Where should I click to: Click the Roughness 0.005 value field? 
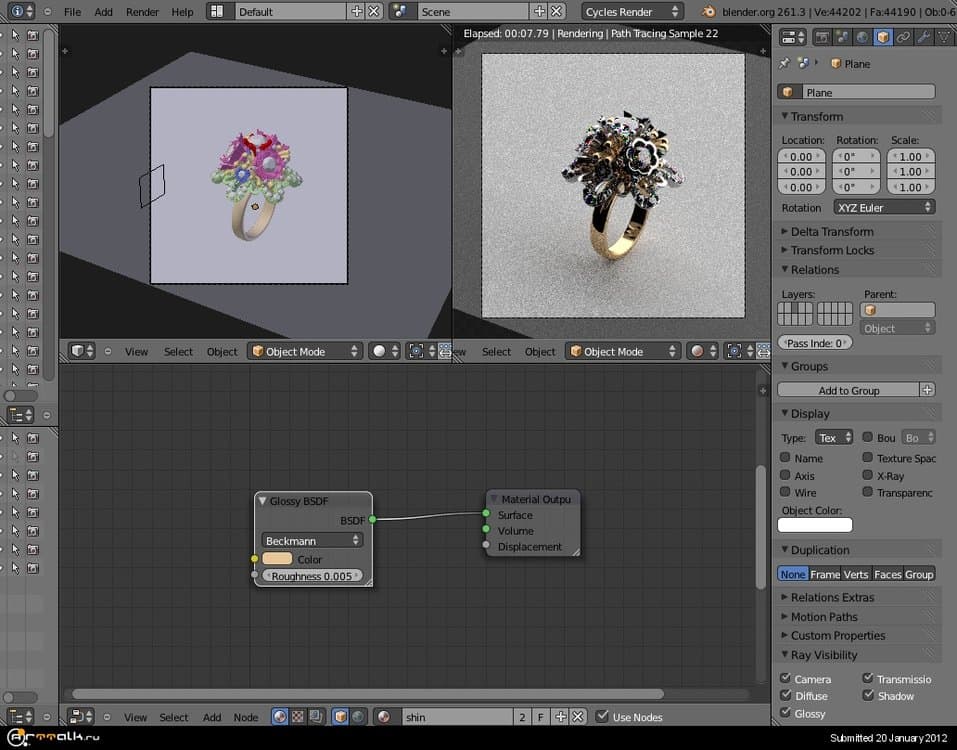tap(312, 576)
